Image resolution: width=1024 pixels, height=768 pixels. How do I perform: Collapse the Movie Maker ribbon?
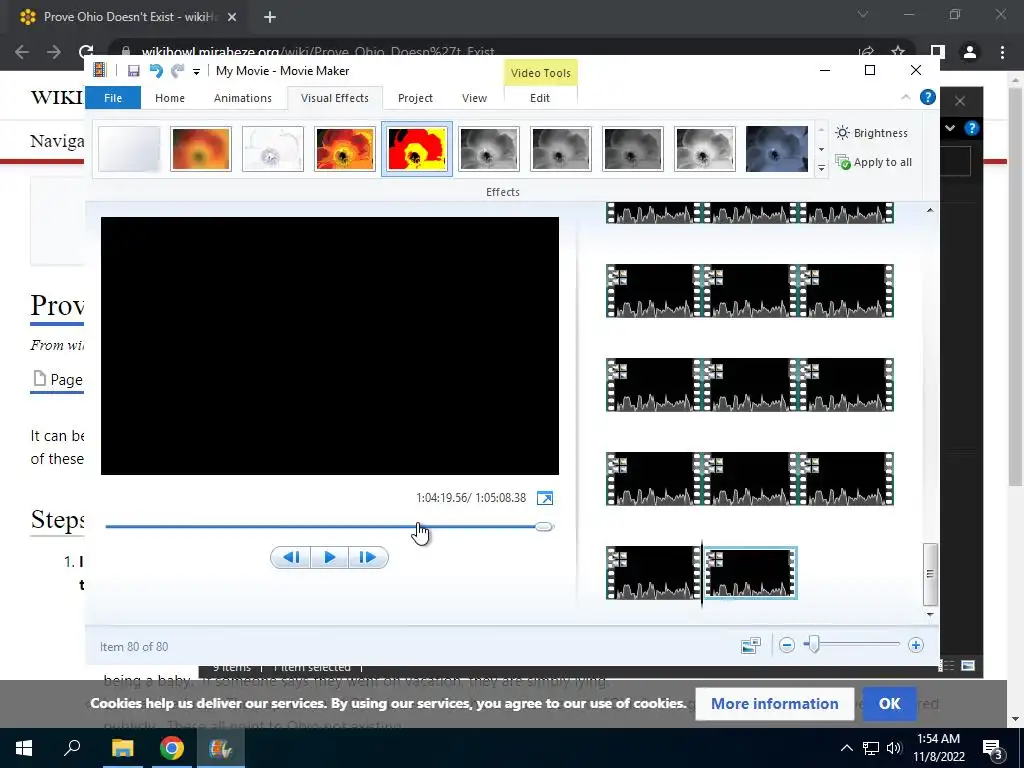point(906,97)
